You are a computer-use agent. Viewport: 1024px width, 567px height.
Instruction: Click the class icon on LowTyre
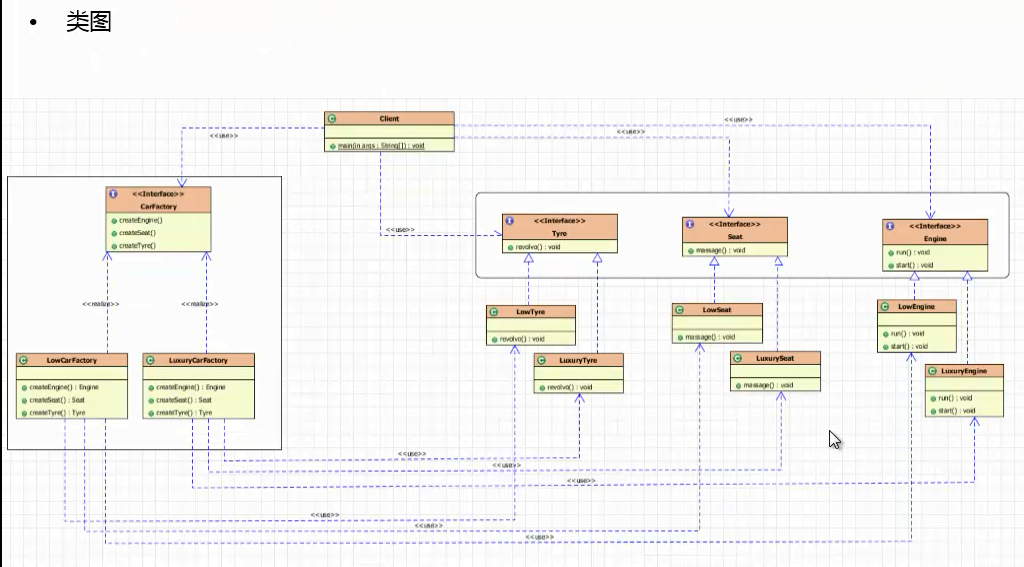tap(493, 312)
